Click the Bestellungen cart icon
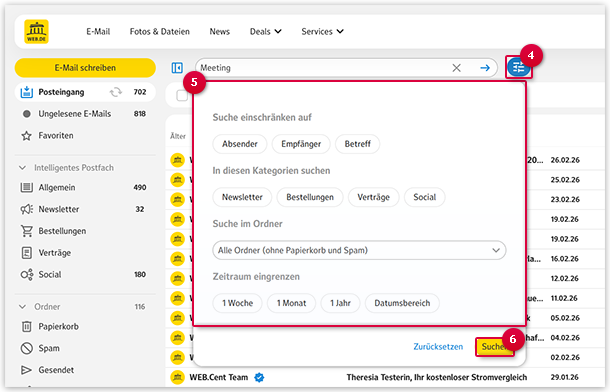Viewport: 610px width, 392px height. pos(26,231)
